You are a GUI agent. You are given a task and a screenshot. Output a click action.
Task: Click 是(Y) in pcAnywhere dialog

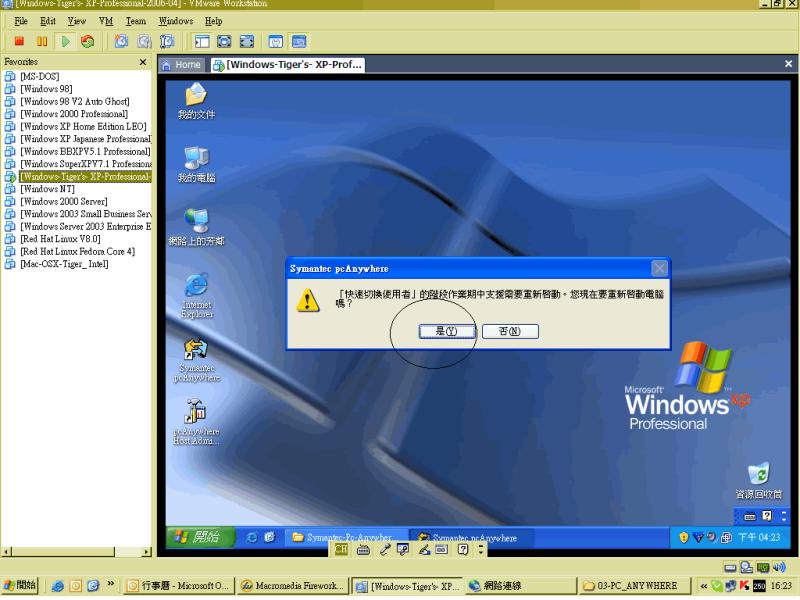[x=446, y=331]
